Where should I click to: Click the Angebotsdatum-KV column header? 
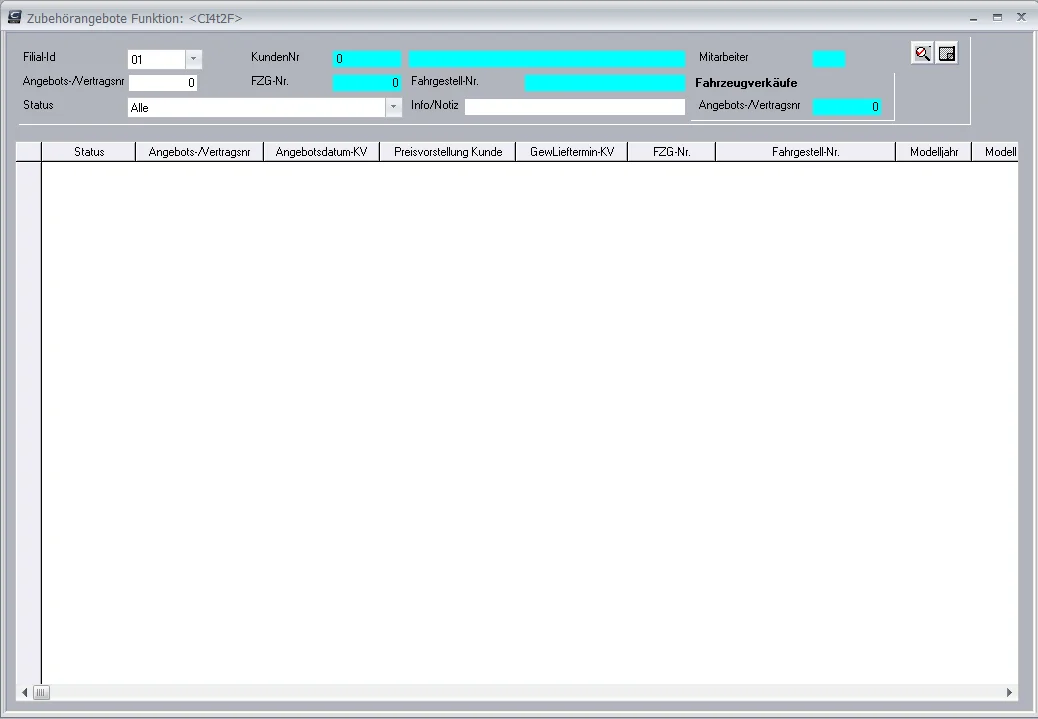click(321, 152)
